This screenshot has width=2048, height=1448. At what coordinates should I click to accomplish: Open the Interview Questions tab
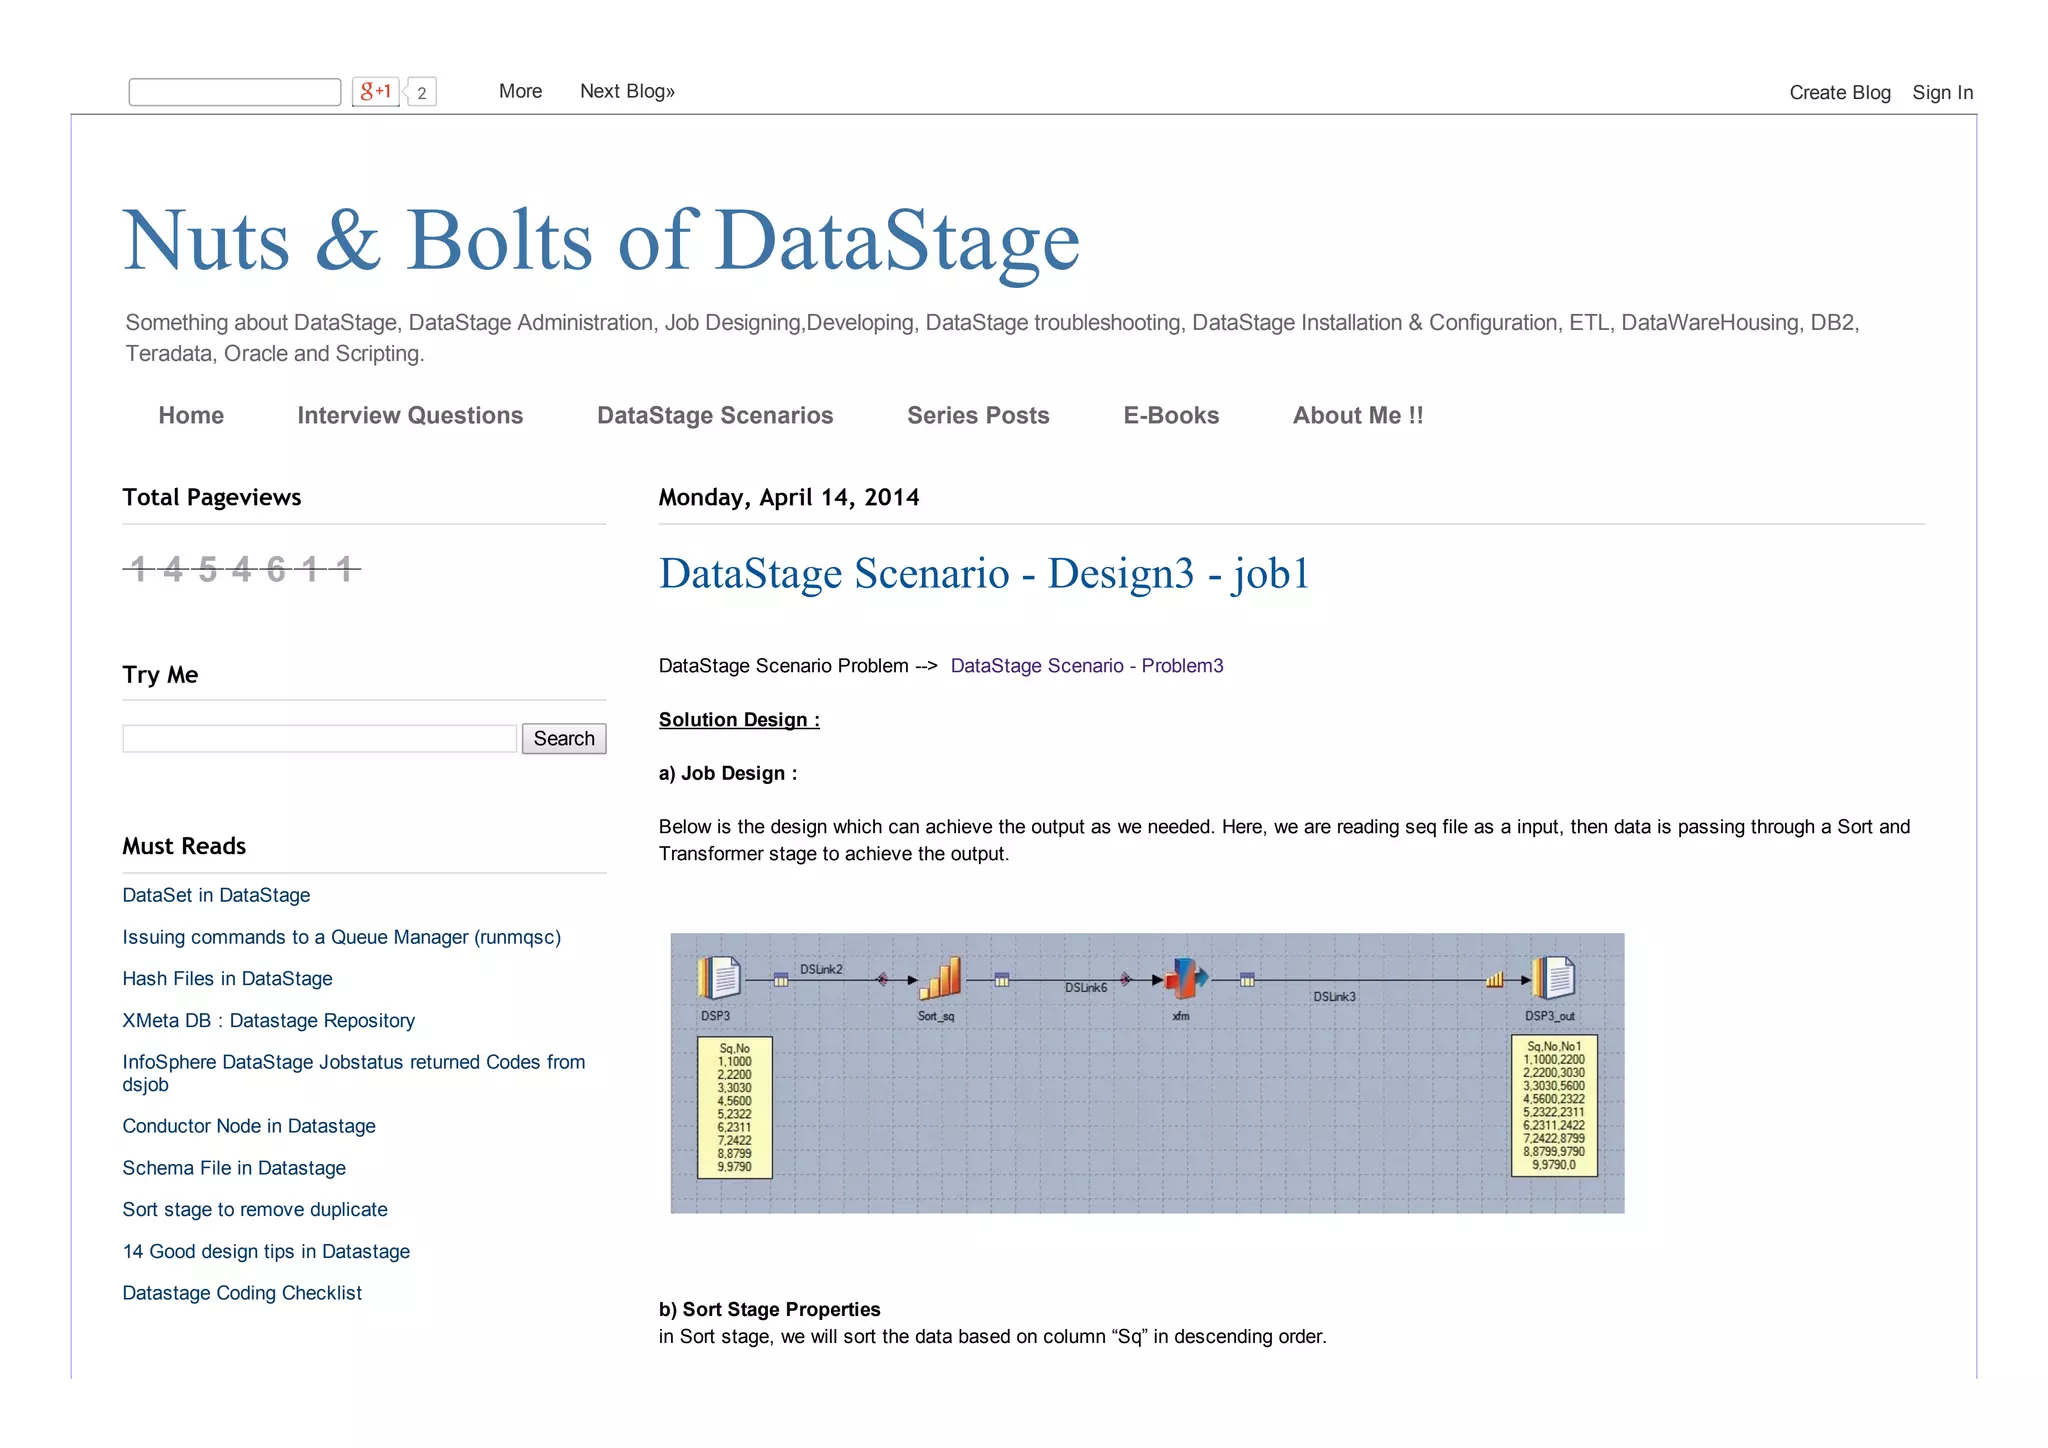410,415
